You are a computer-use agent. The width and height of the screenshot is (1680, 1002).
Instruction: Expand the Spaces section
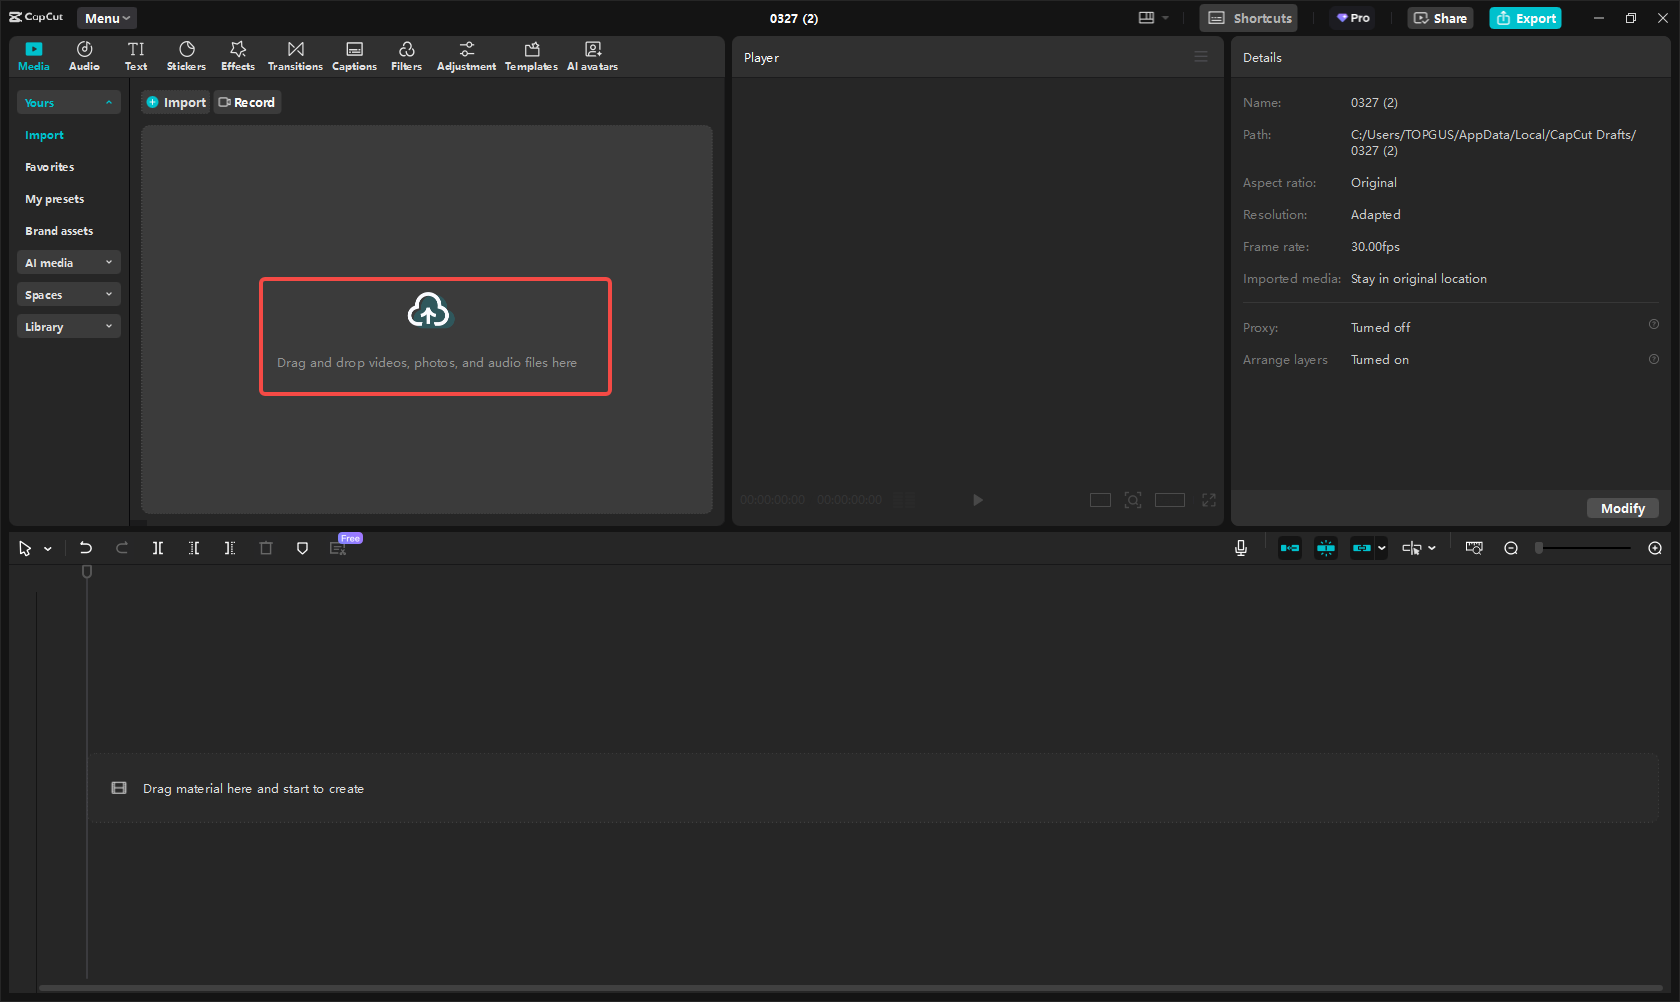click(x=68, y=294)
